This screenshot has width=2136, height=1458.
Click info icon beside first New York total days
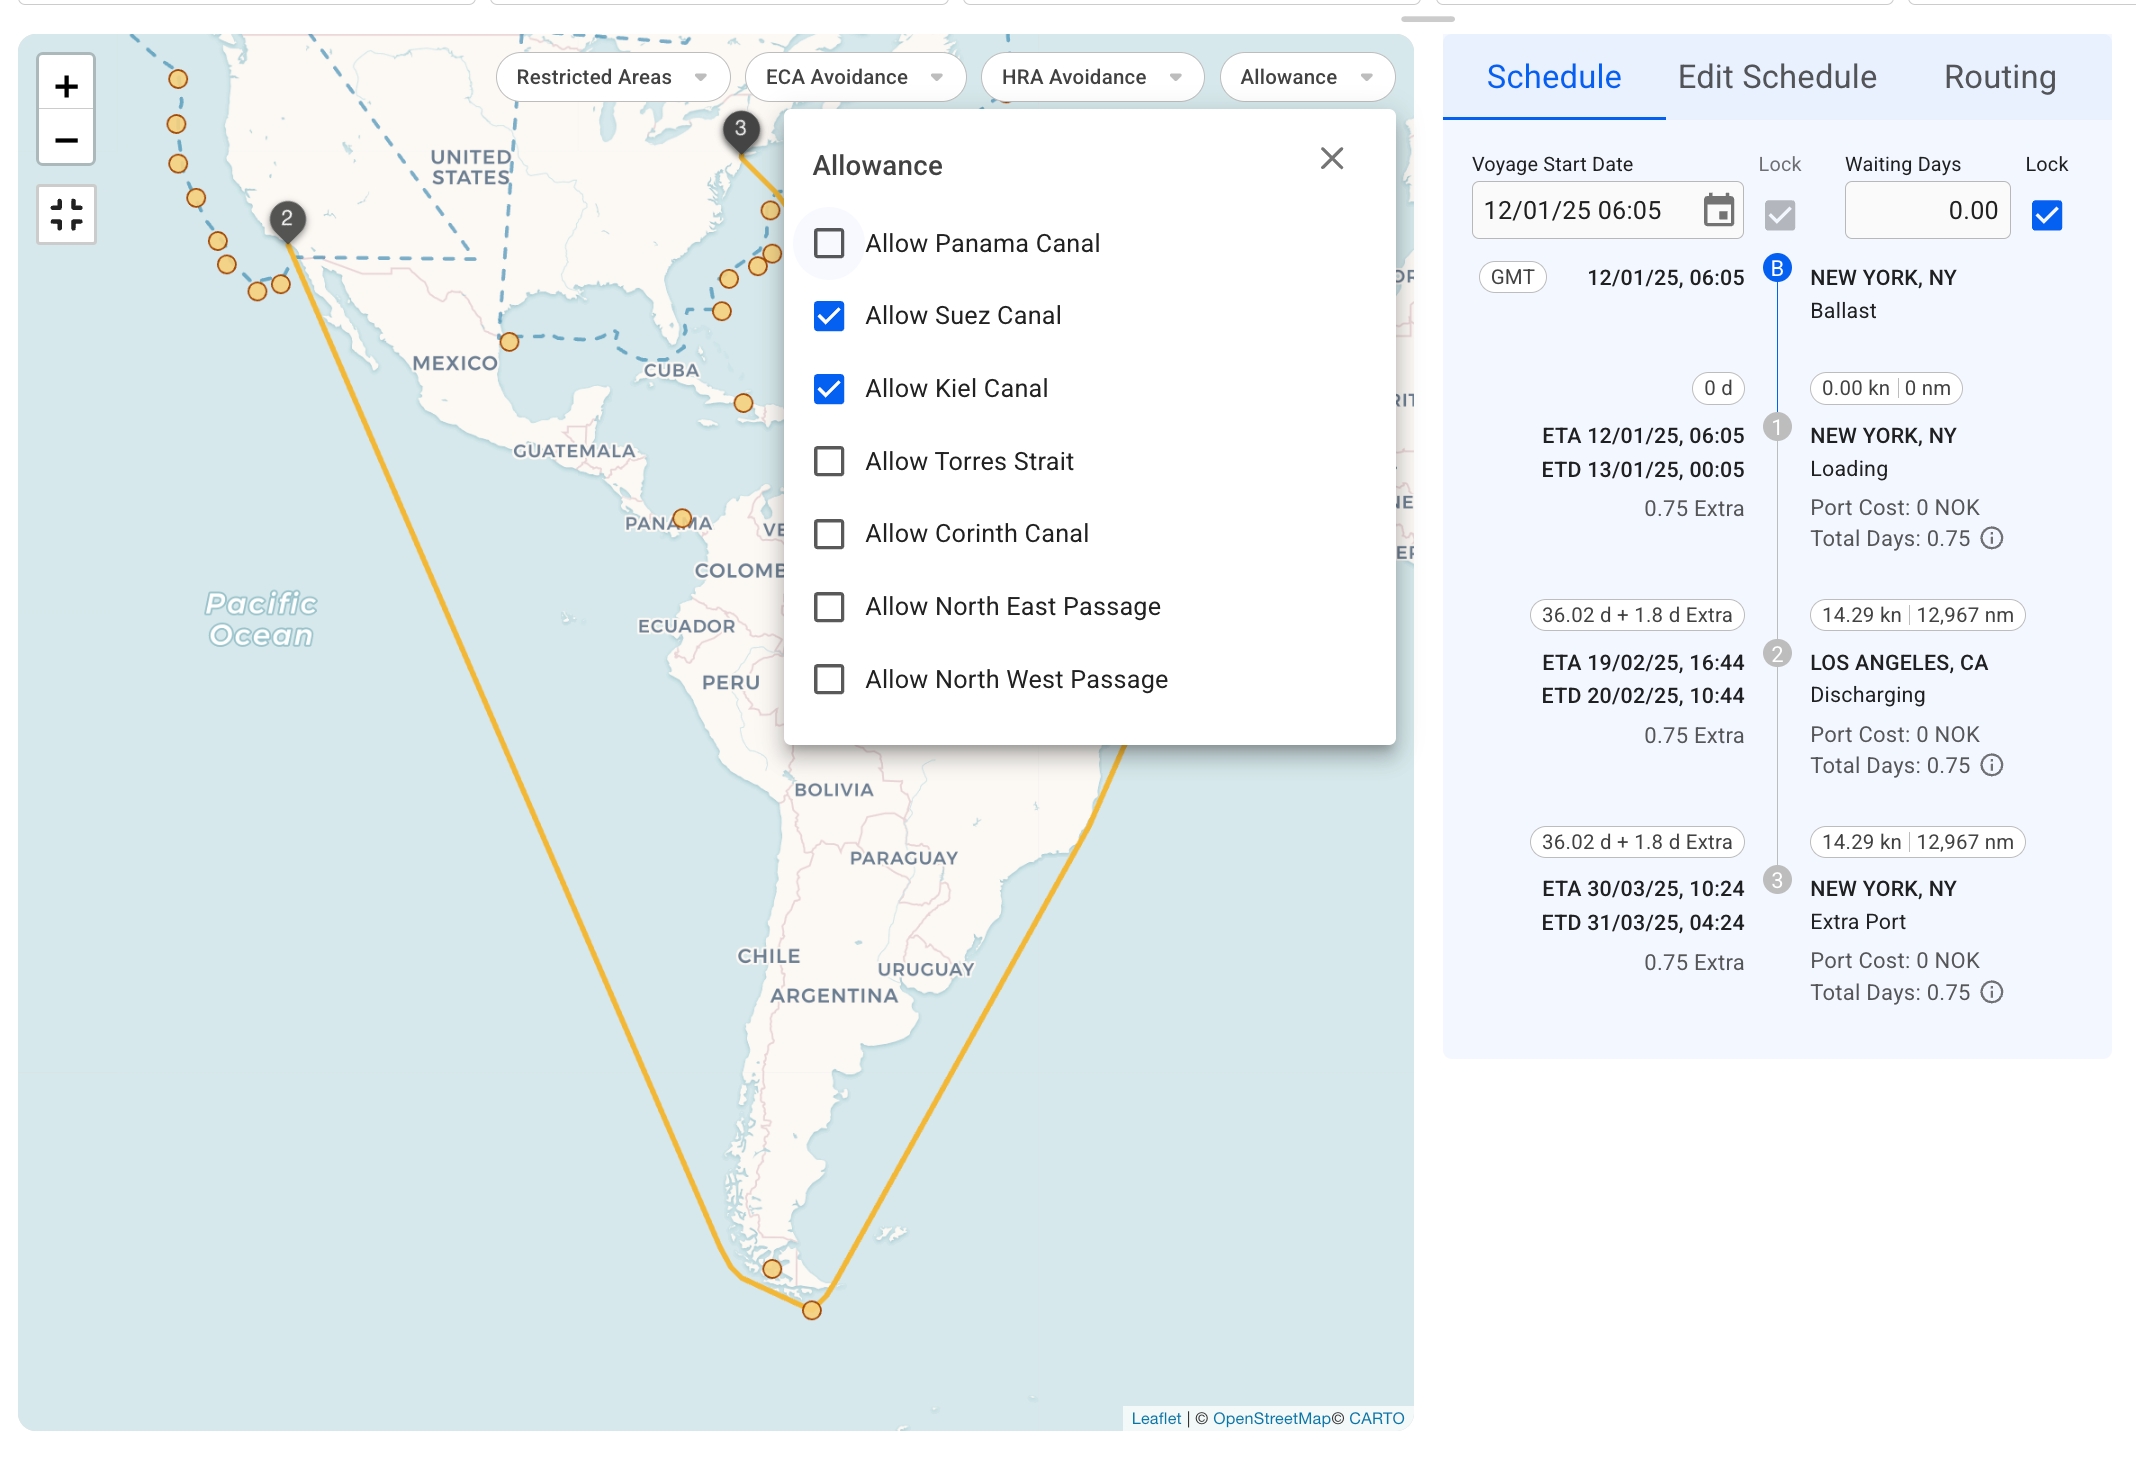coord(1992,539)
